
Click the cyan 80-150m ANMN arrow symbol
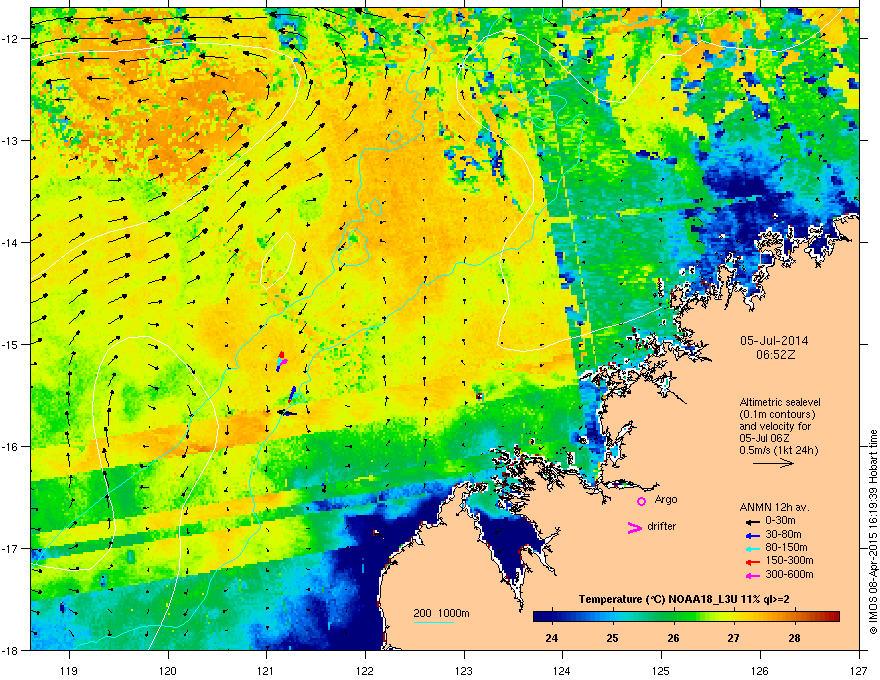752,548
